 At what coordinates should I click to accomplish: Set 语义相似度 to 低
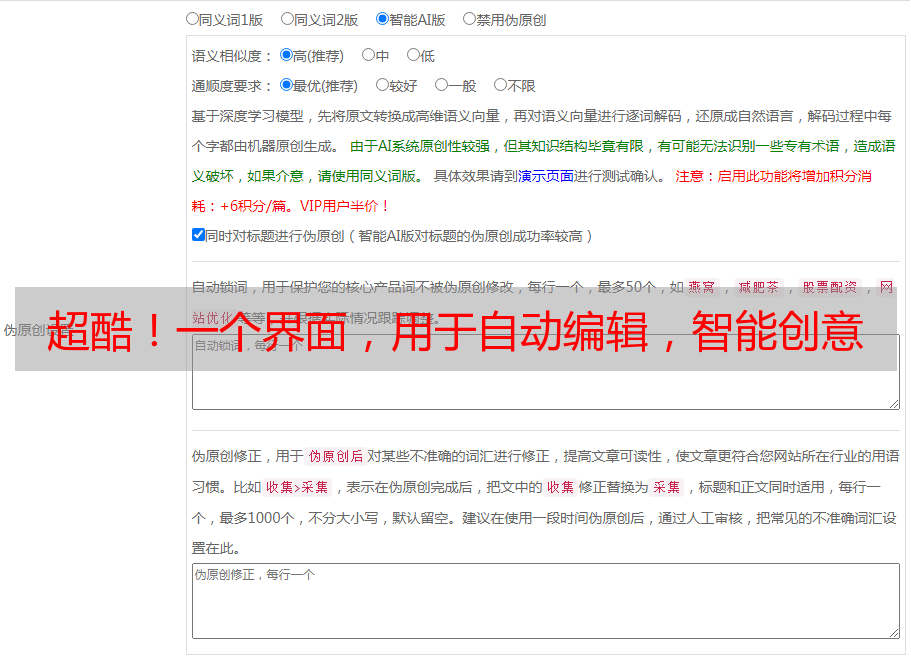[x=413, y=55]
